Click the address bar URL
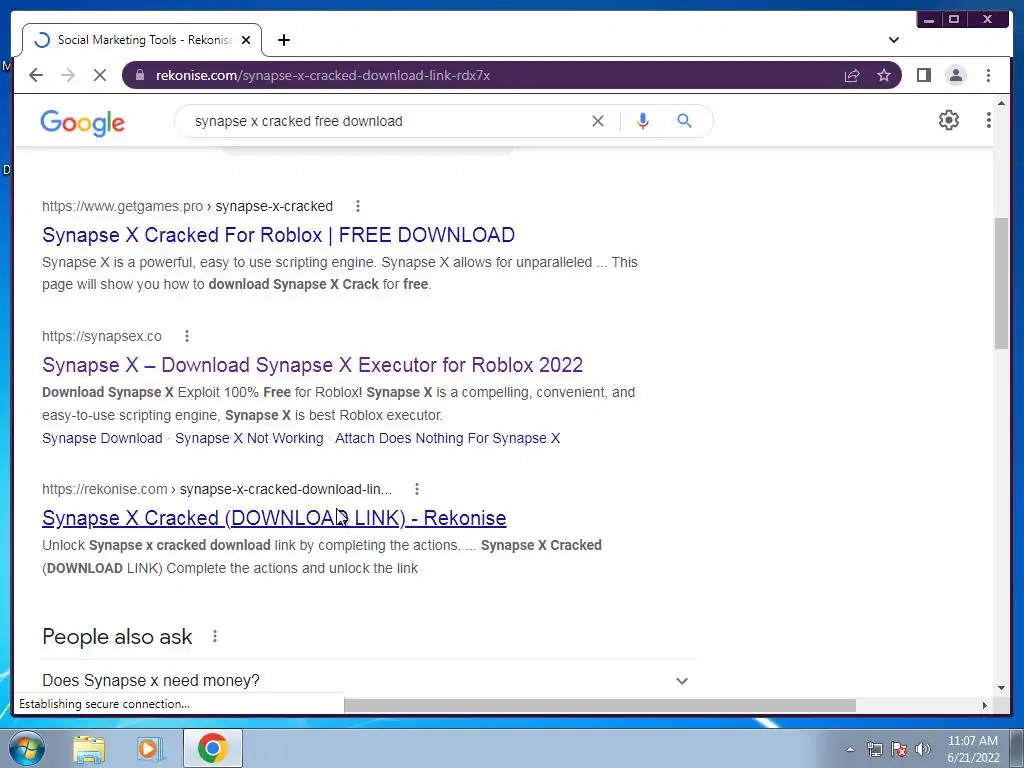This screenshot has width=1024, height=768. [x=323, y=75]
